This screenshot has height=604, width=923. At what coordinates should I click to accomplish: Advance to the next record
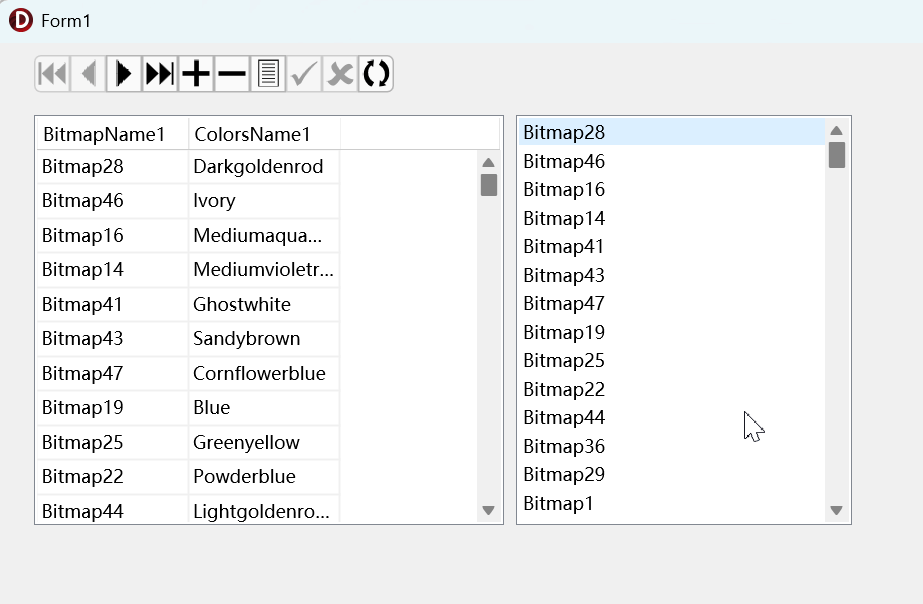pos(124,73)
